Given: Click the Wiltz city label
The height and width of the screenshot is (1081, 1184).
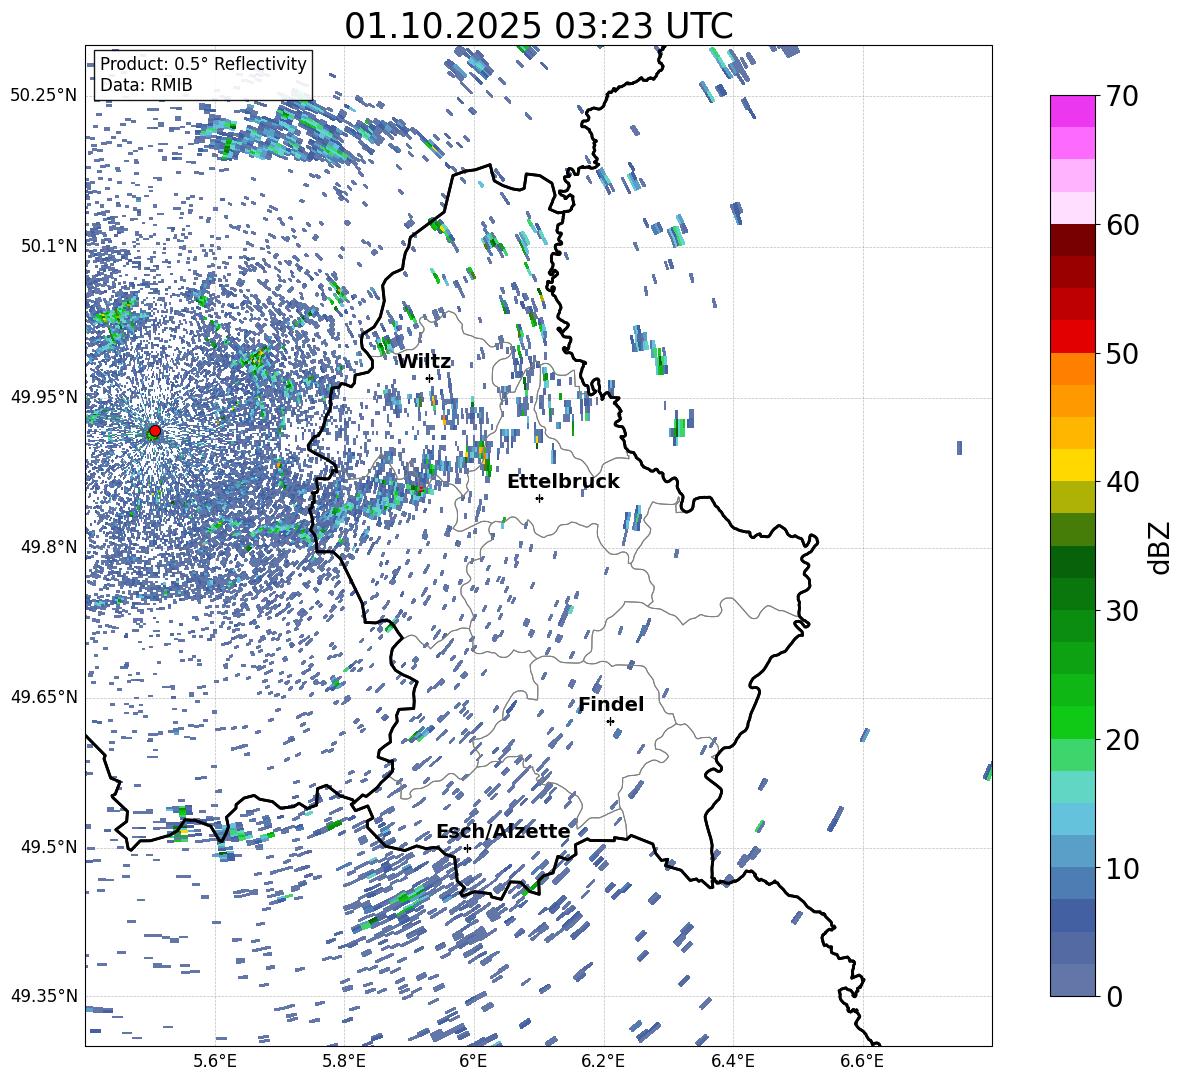Looking at the screenshot, I should click(x=424, y=362).
